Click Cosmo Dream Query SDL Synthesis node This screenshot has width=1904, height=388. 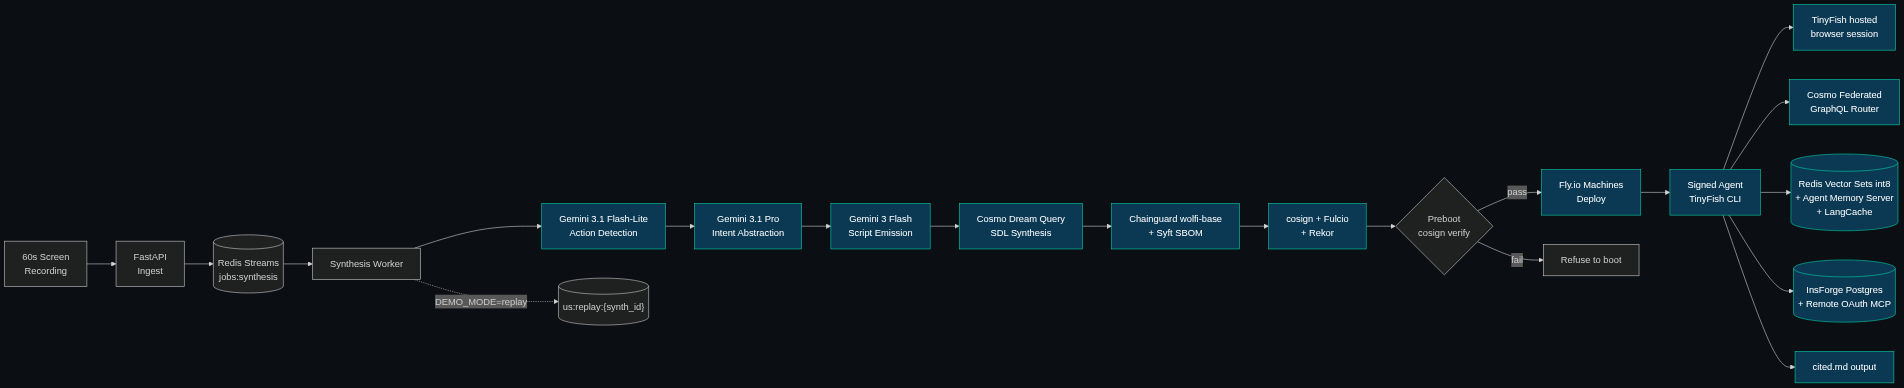[x=1021, y=226]
